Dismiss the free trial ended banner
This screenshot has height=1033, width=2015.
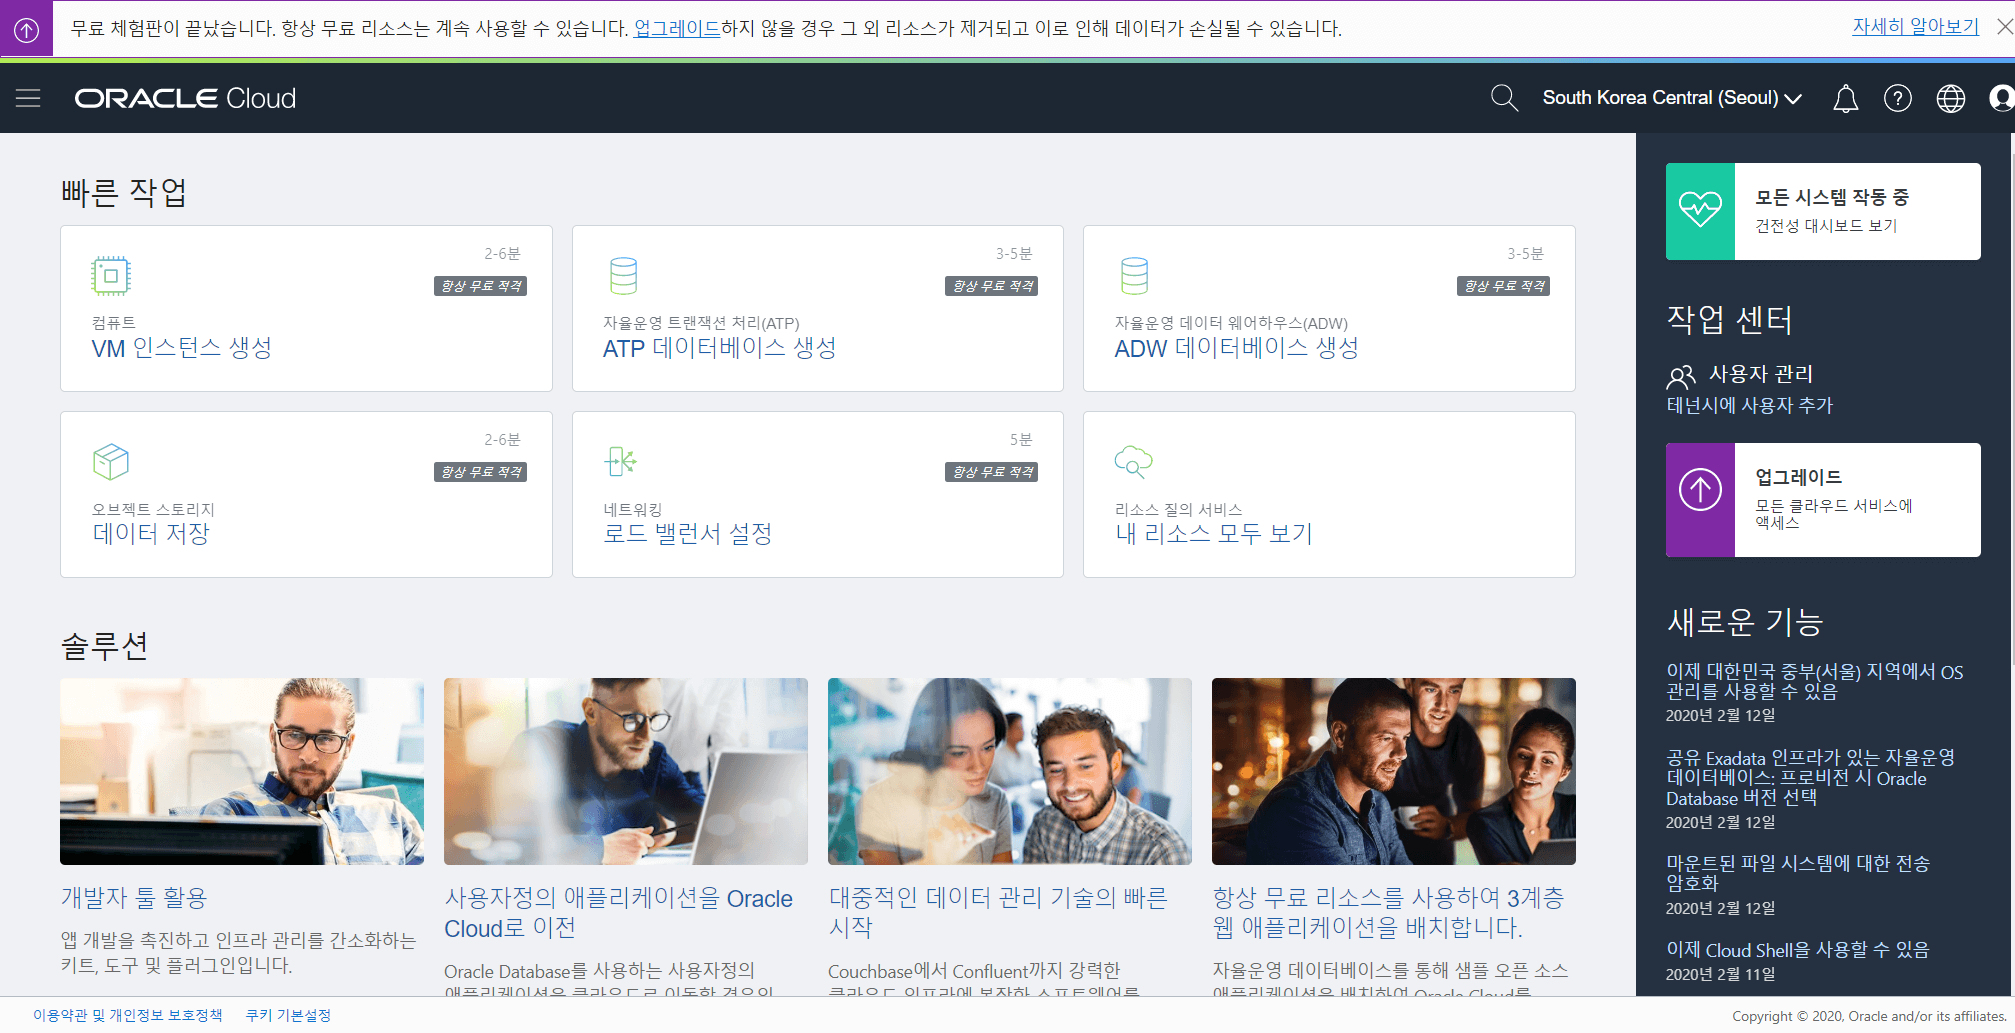pos(2004,27)
